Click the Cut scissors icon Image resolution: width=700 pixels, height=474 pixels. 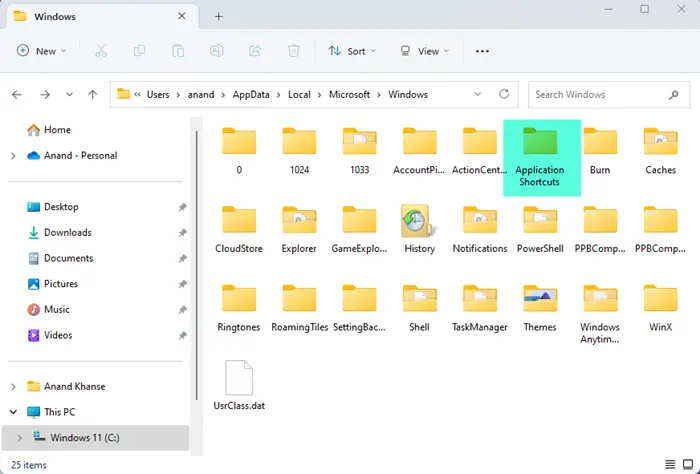101,51
